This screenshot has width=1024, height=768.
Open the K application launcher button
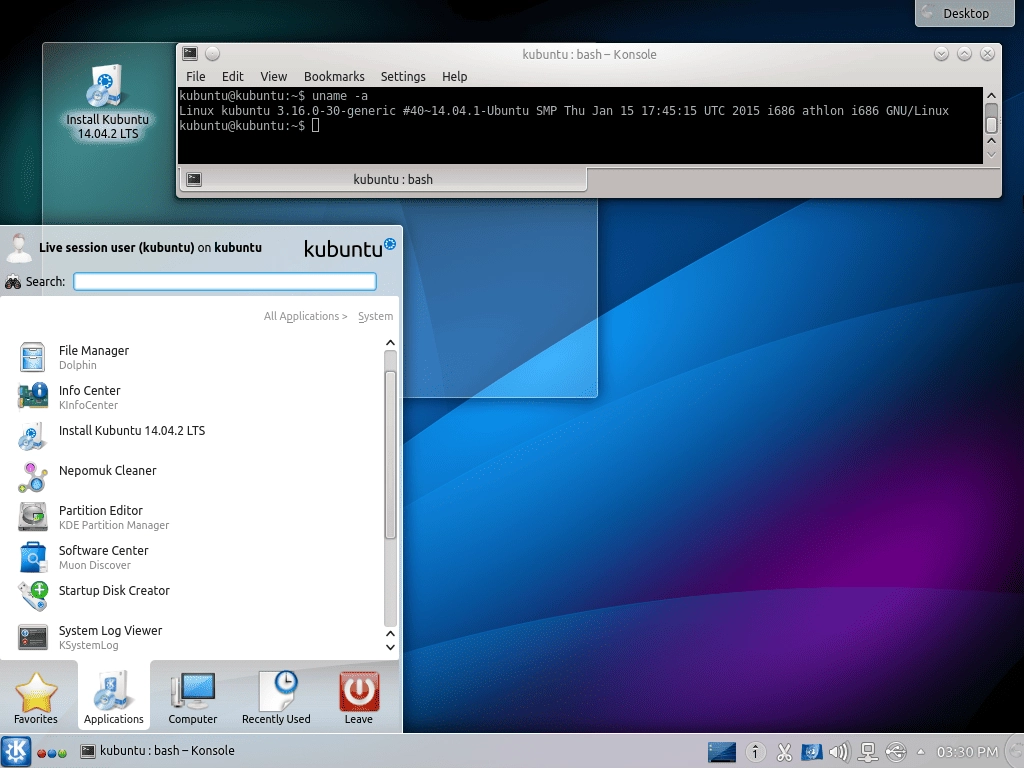coord(16,751)
